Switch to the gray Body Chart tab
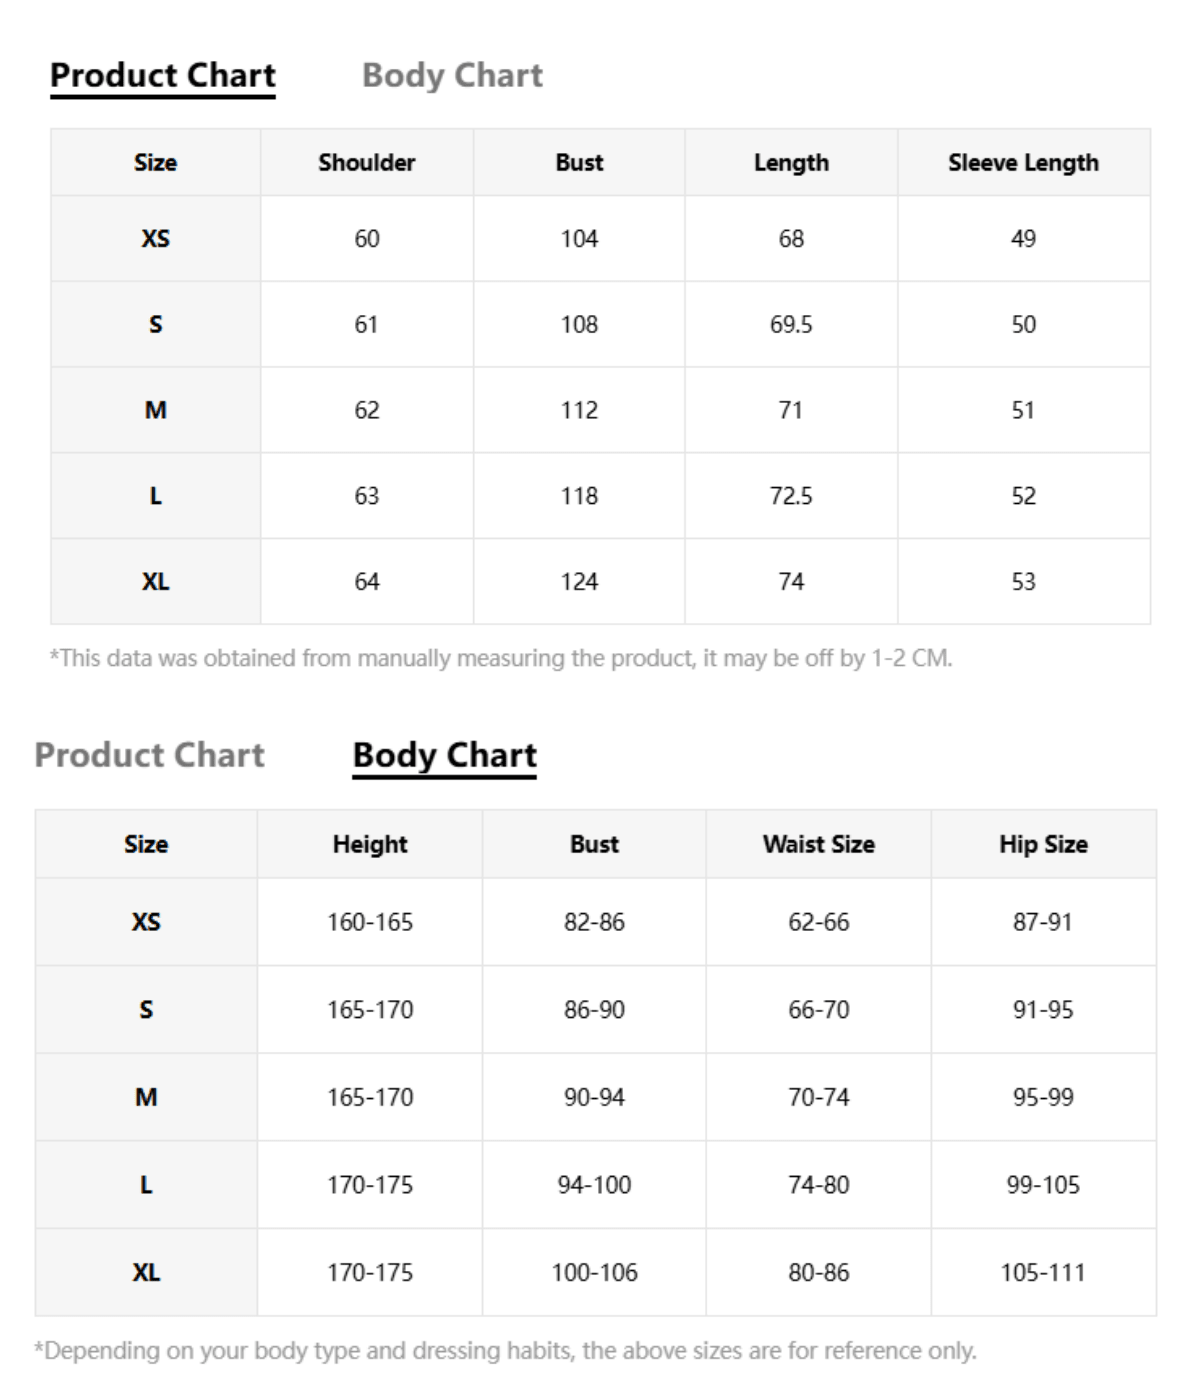Screen dimensions: 1200x1400 coord(452,76)
